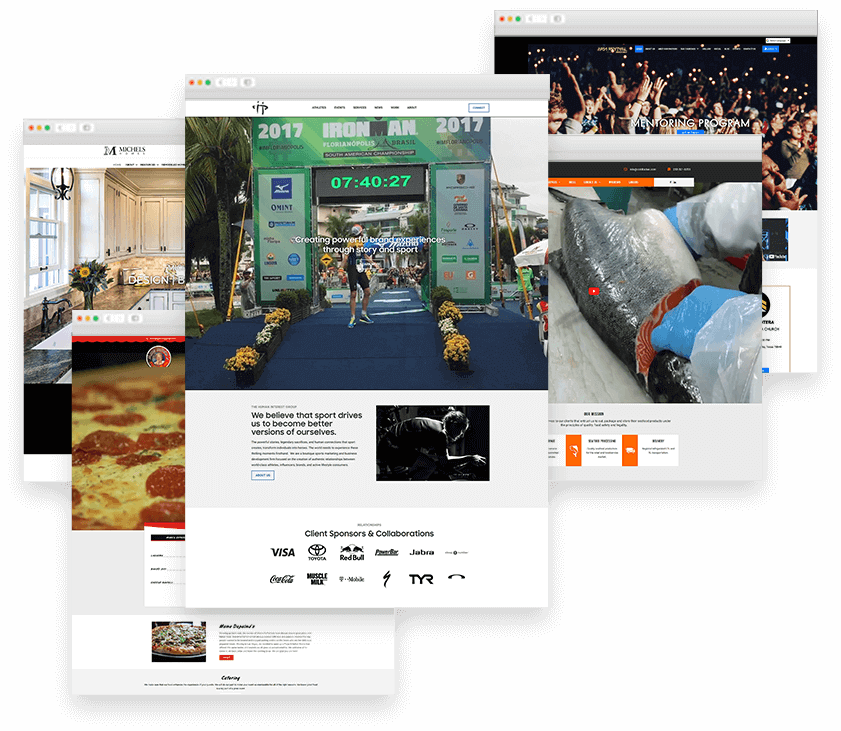Select the About menu item in the navbar

[412, 107]
